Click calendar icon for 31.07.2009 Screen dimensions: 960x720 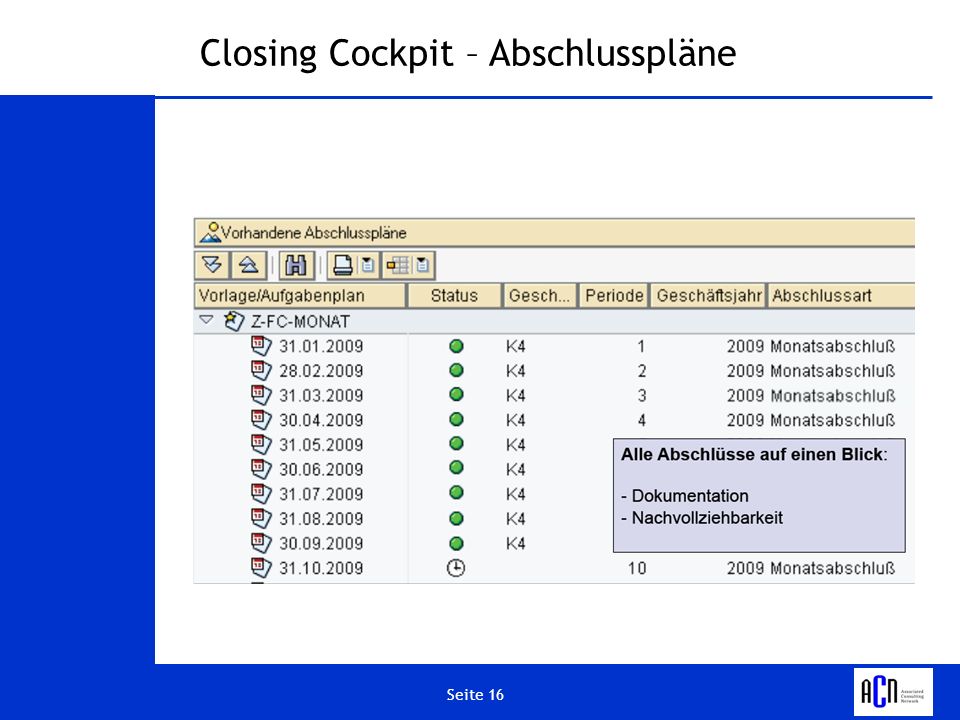tap(261, 493)
